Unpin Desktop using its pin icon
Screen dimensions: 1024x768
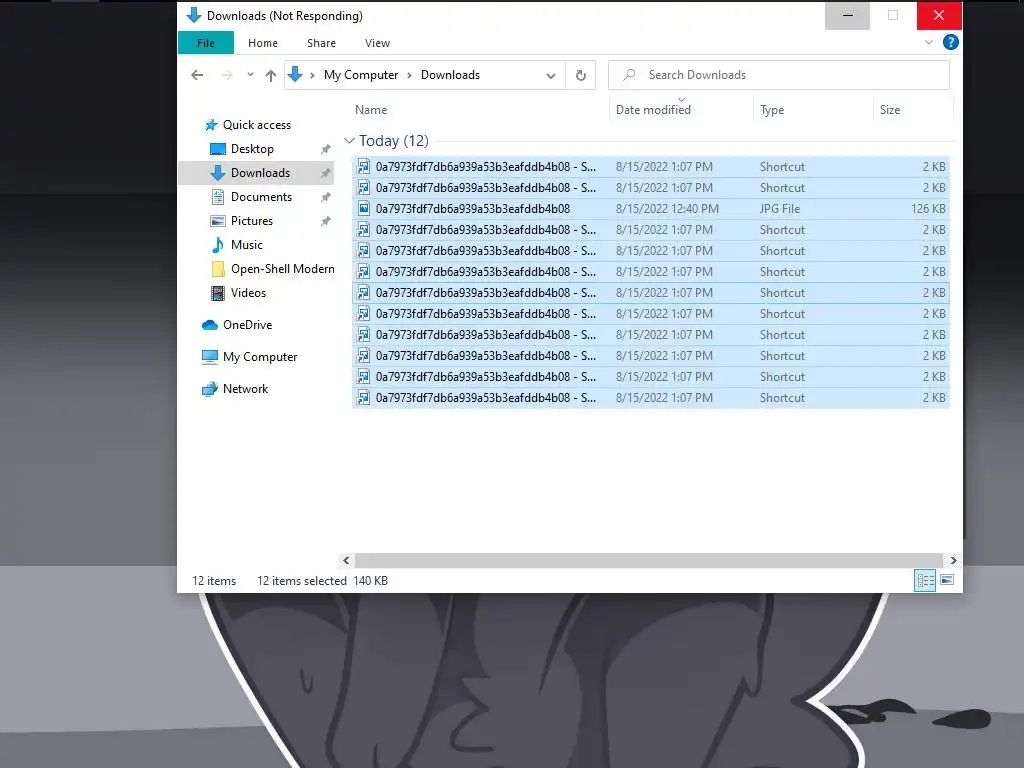click(325, 150)
